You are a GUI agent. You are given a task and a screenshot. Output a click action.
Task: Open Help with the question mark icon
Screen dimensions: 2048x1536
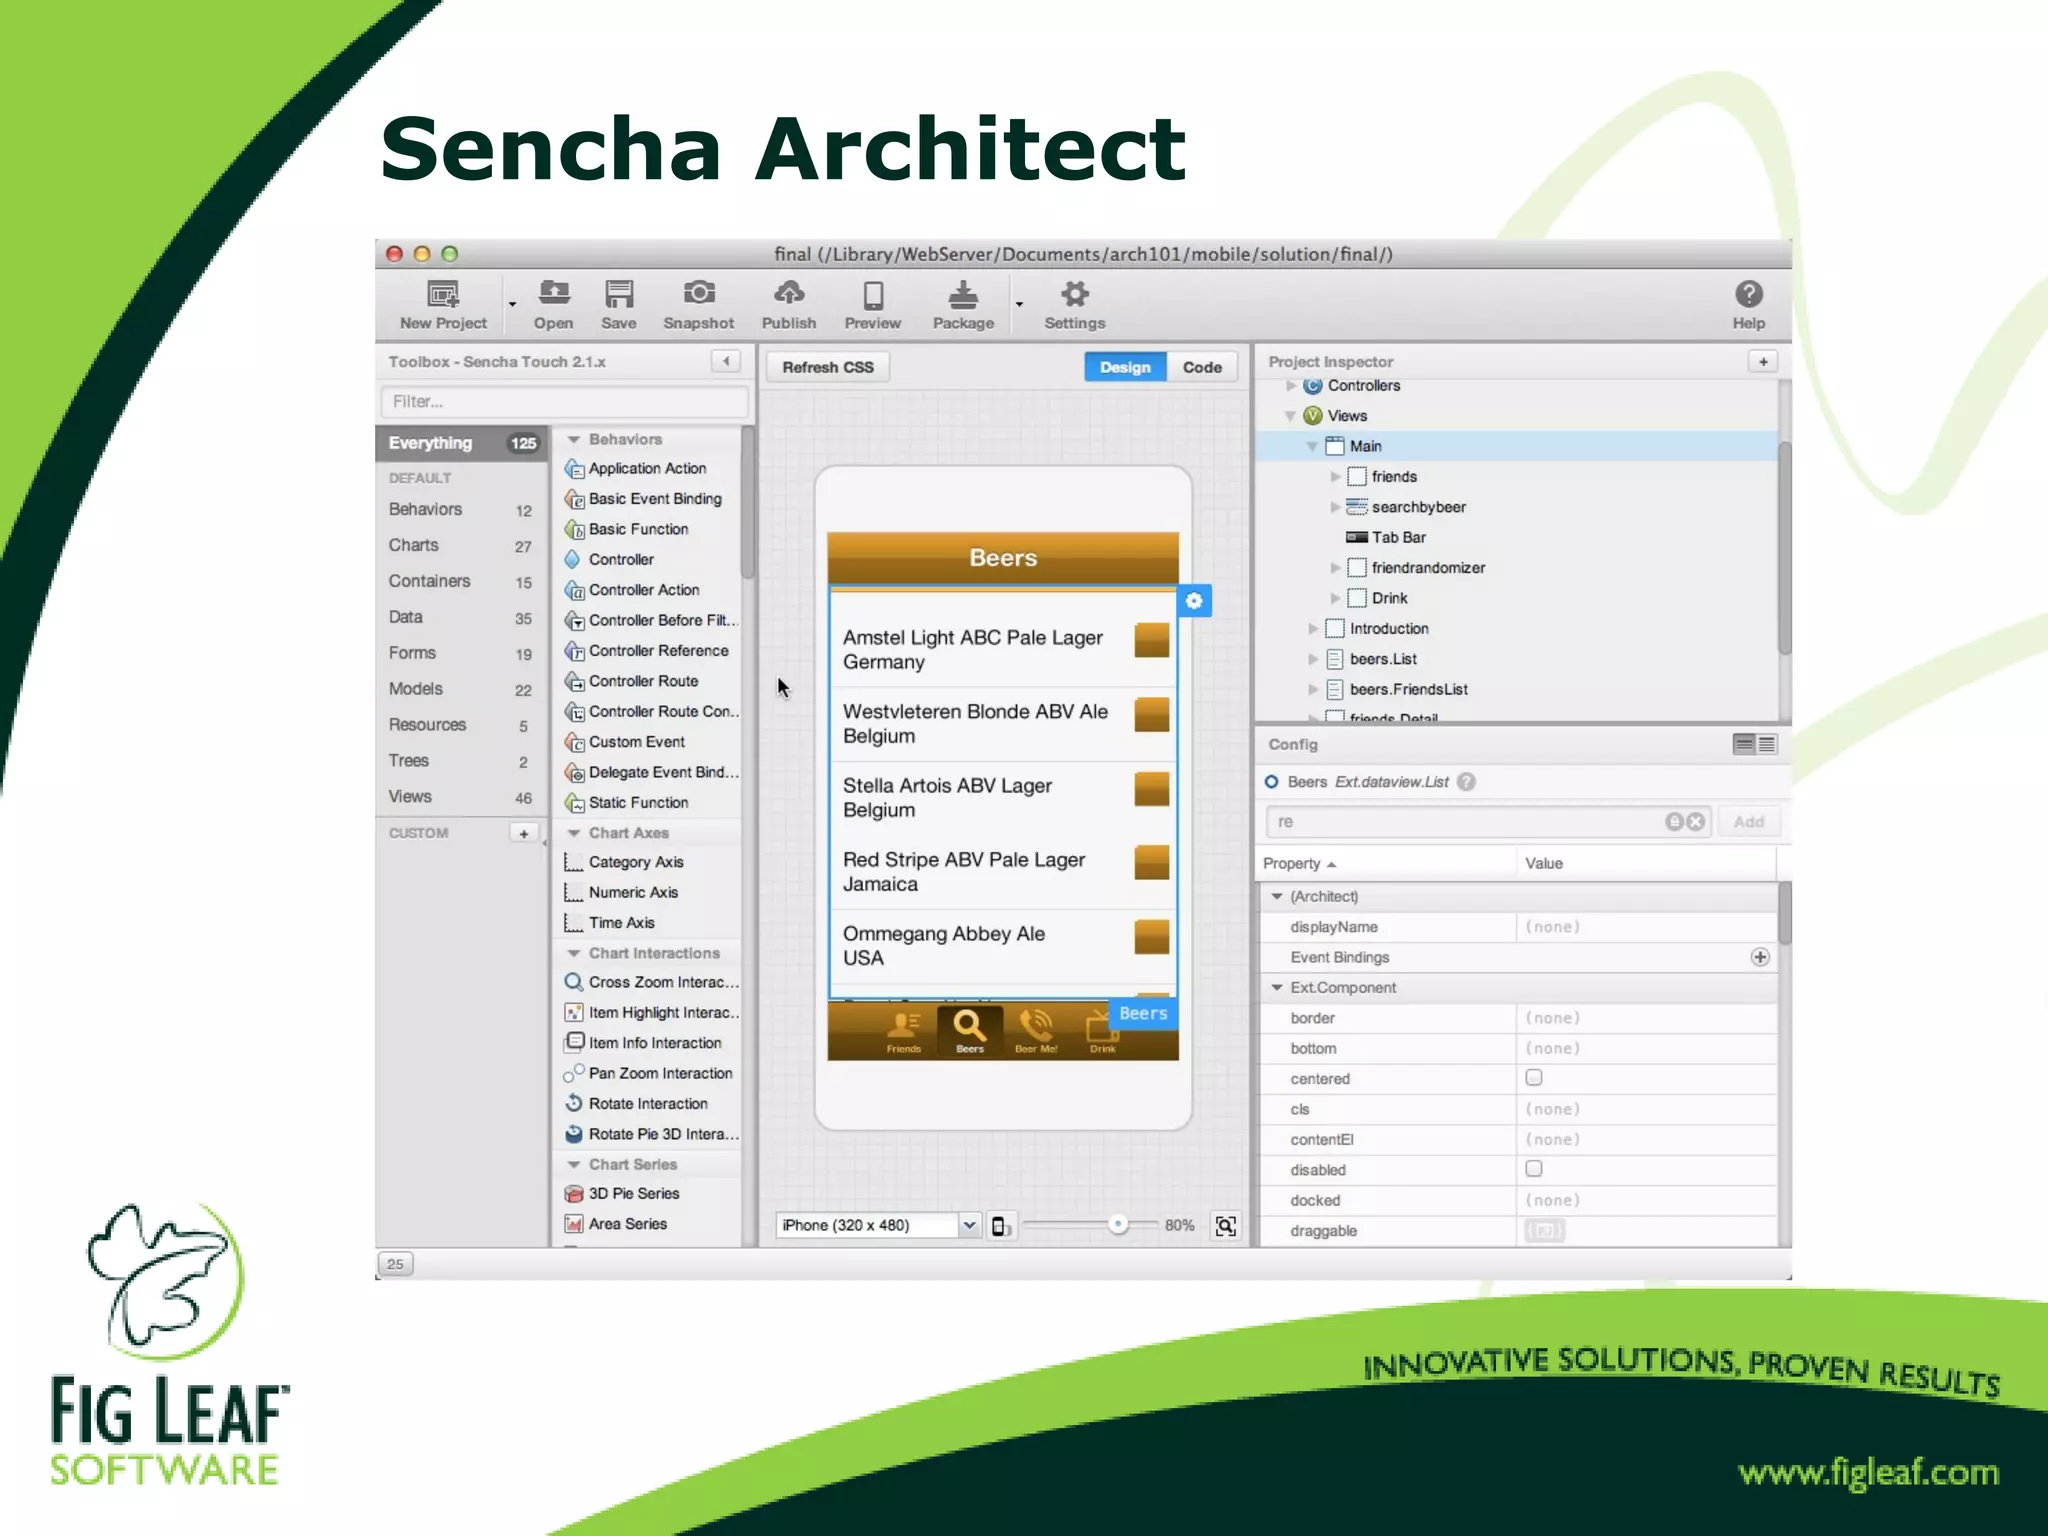click(1748, 294)
